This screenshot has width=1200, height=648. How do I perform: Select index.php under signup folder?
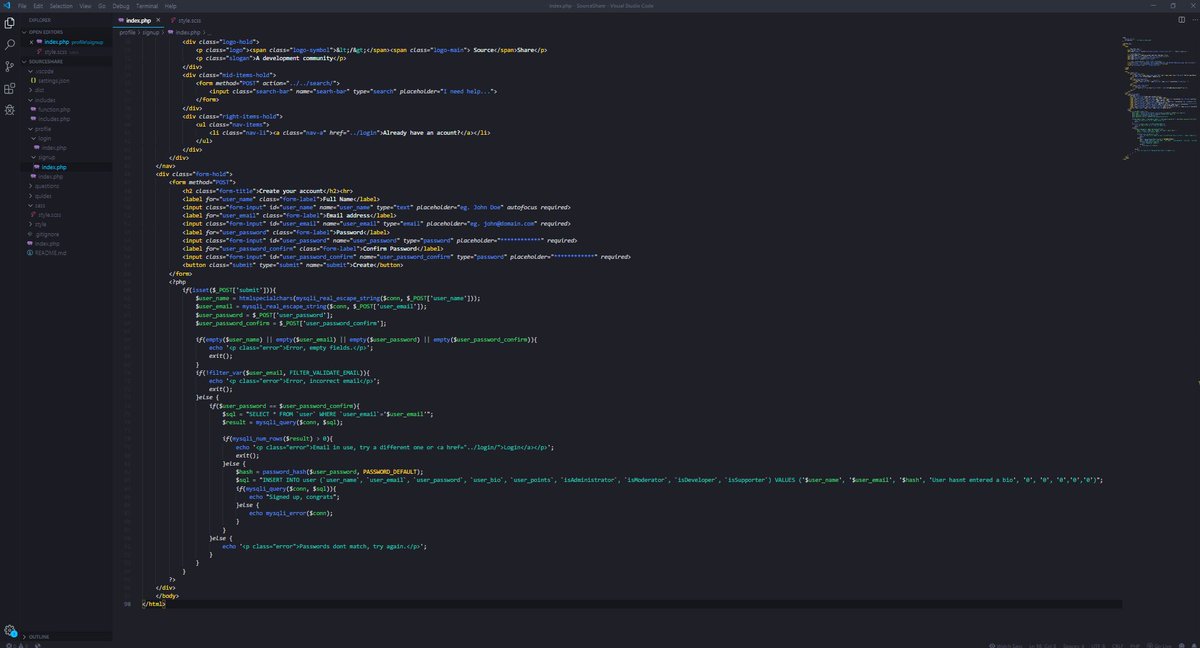pos(66,167)
